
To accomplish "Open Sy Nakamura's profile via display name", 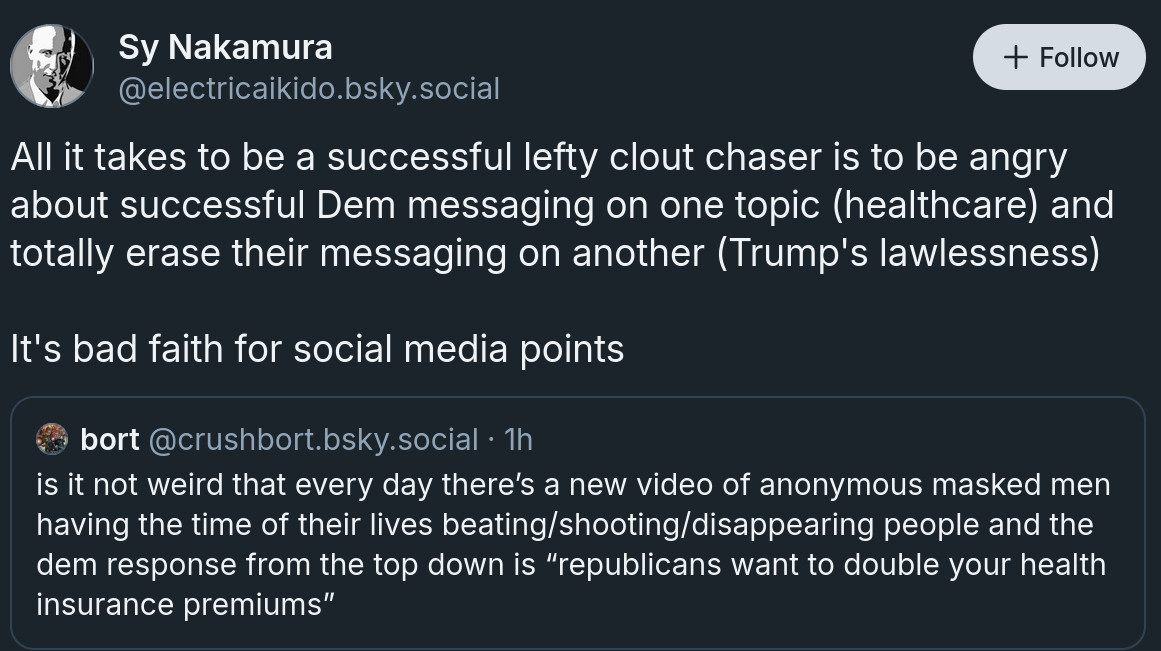I will (x=225, y=46).
